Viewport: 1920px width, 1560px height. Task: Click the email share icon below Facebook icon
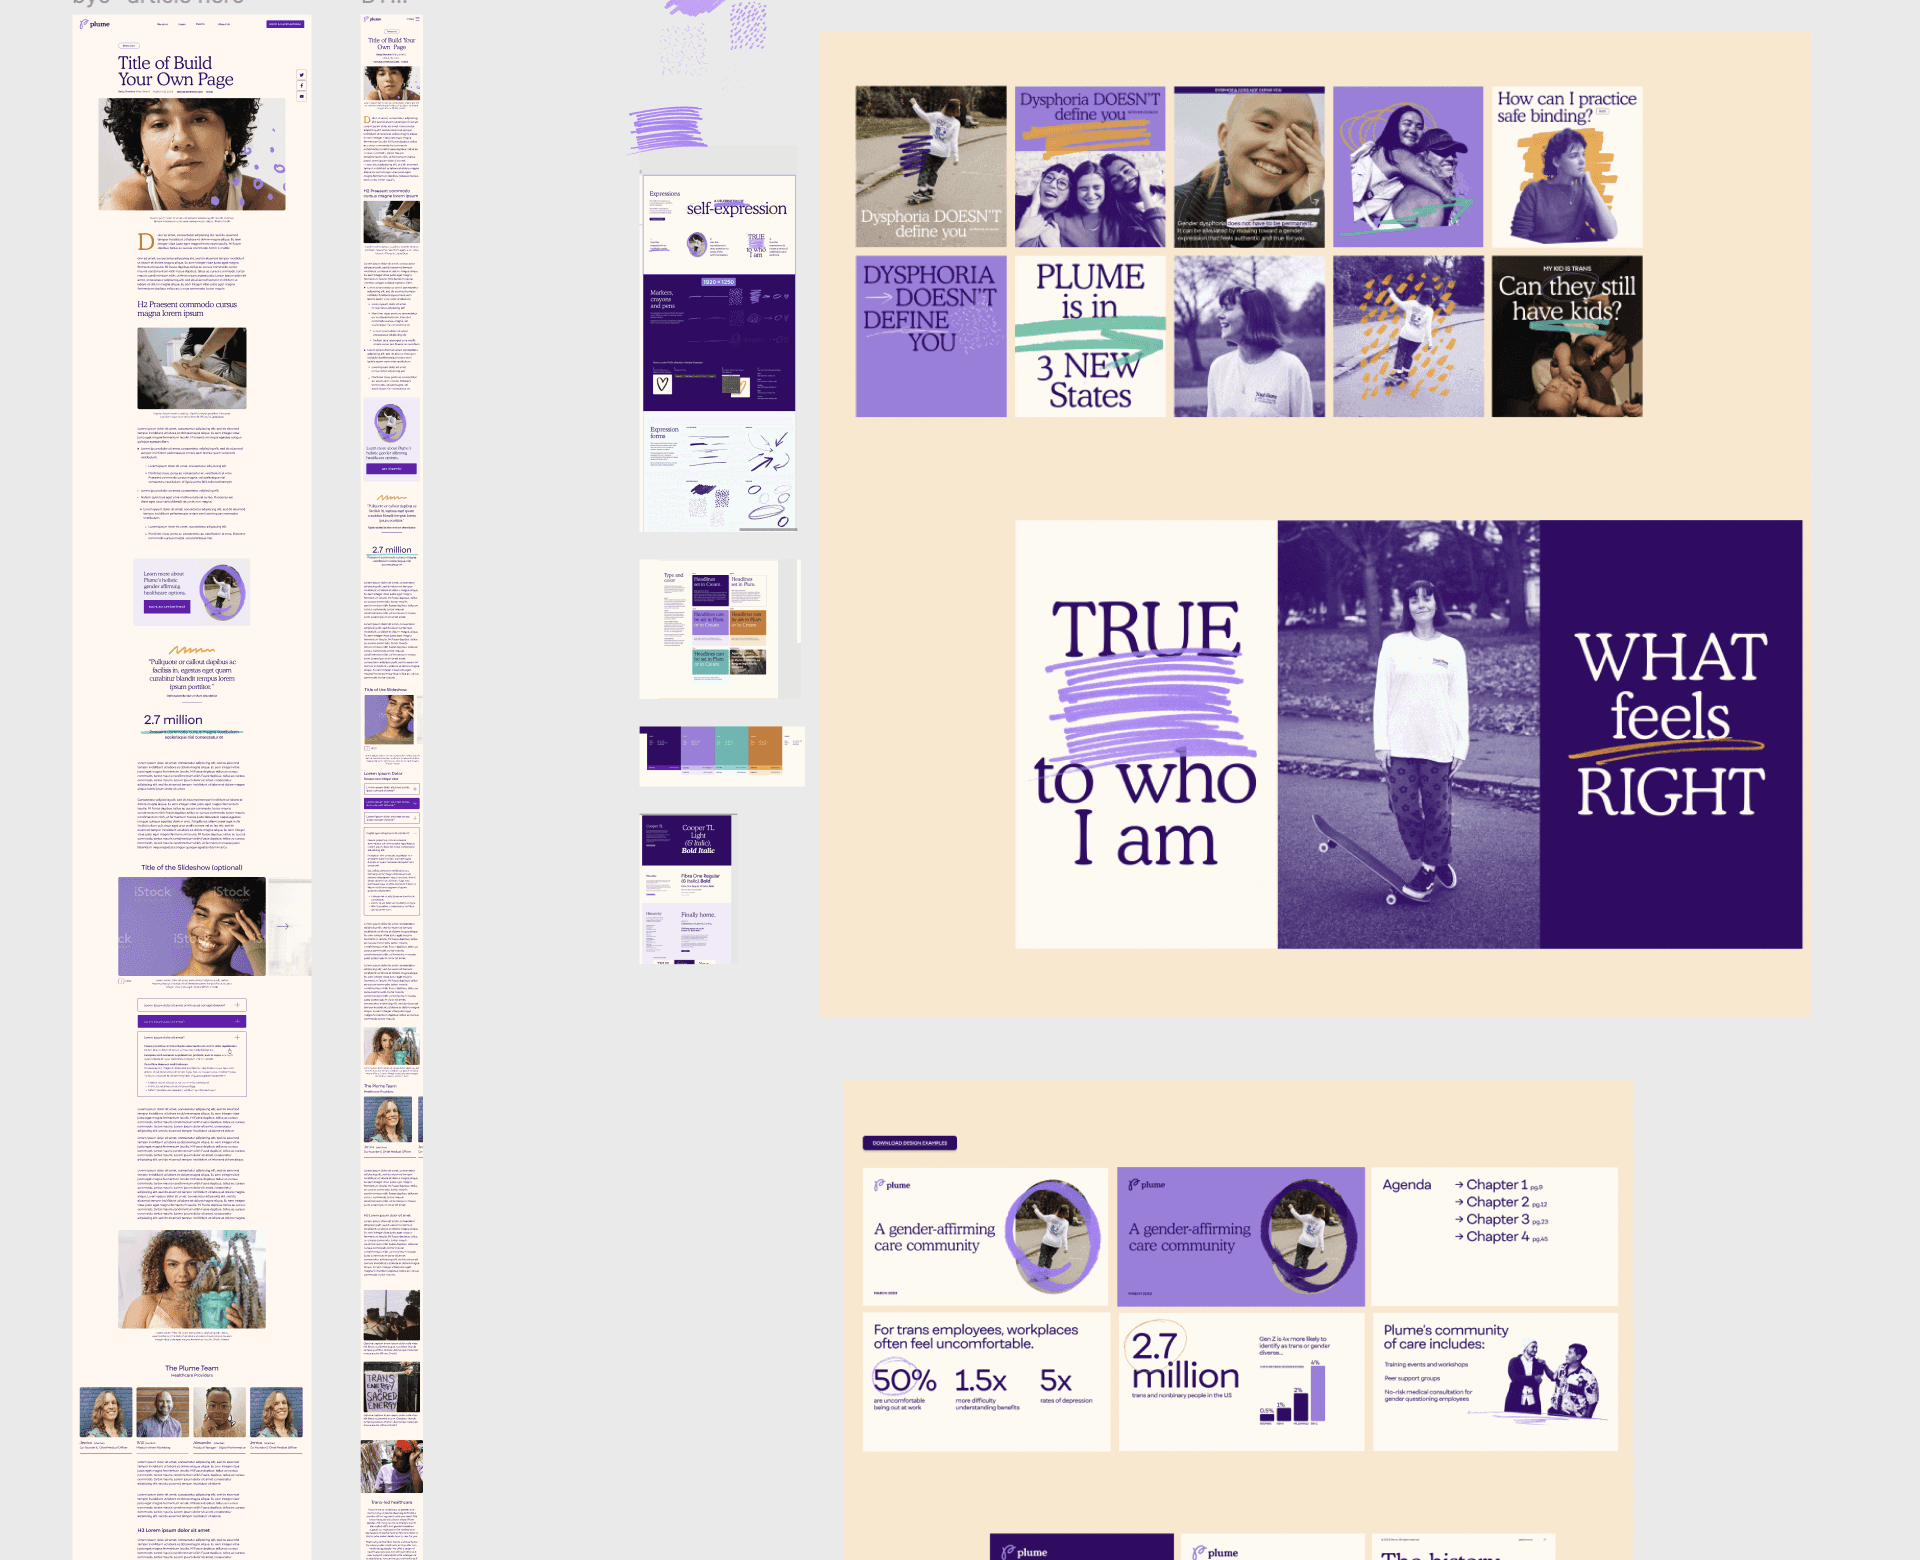pos(301,96)
